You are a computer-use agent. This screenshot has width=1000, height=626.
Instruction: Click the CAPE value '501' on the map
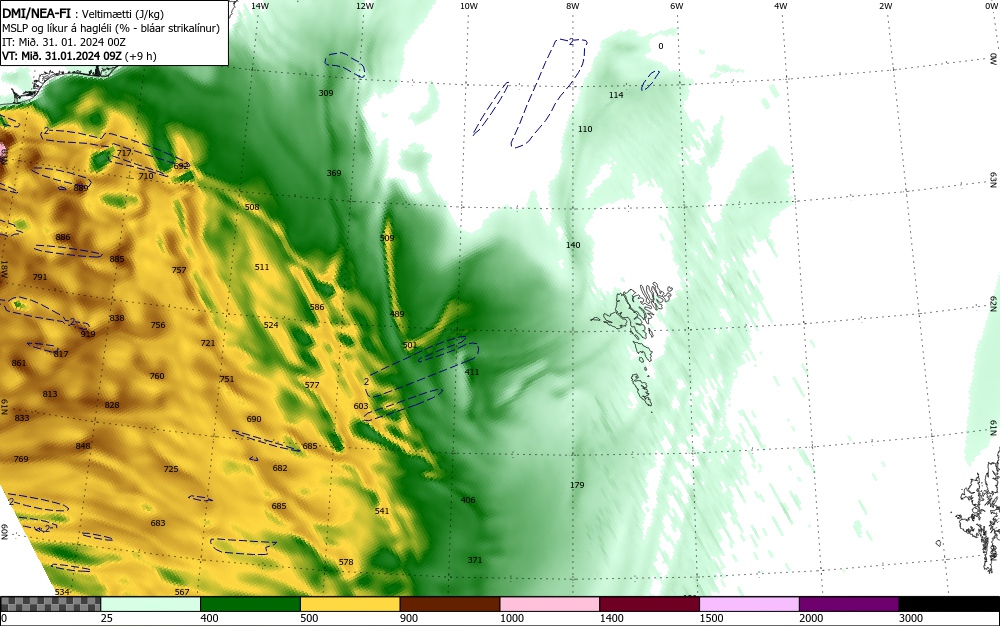pos(410,346)
